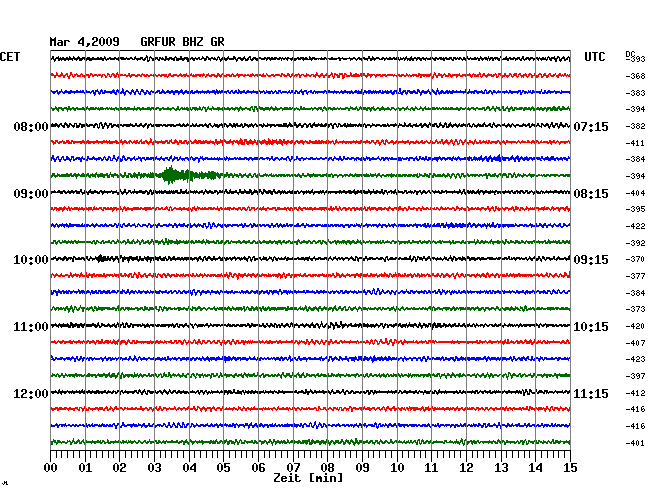Select the DC offset value -401
The height and width of the screenshot is (494, 650).
[x=635, y=443]
